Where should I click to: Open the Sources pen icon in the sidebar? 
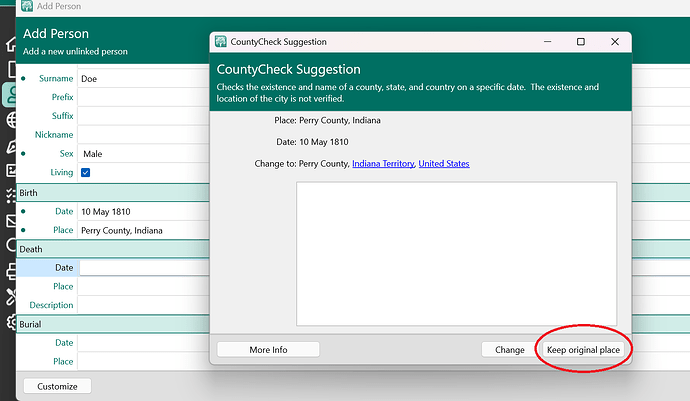[11, 146]
